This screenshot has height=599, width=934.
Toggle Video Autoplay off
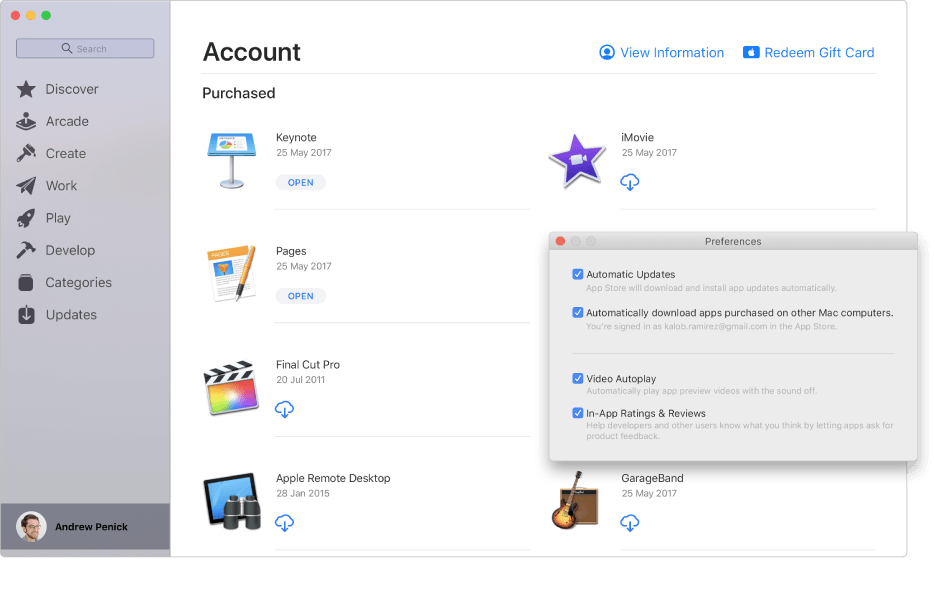pyautogui.click(x=578, y=377)
